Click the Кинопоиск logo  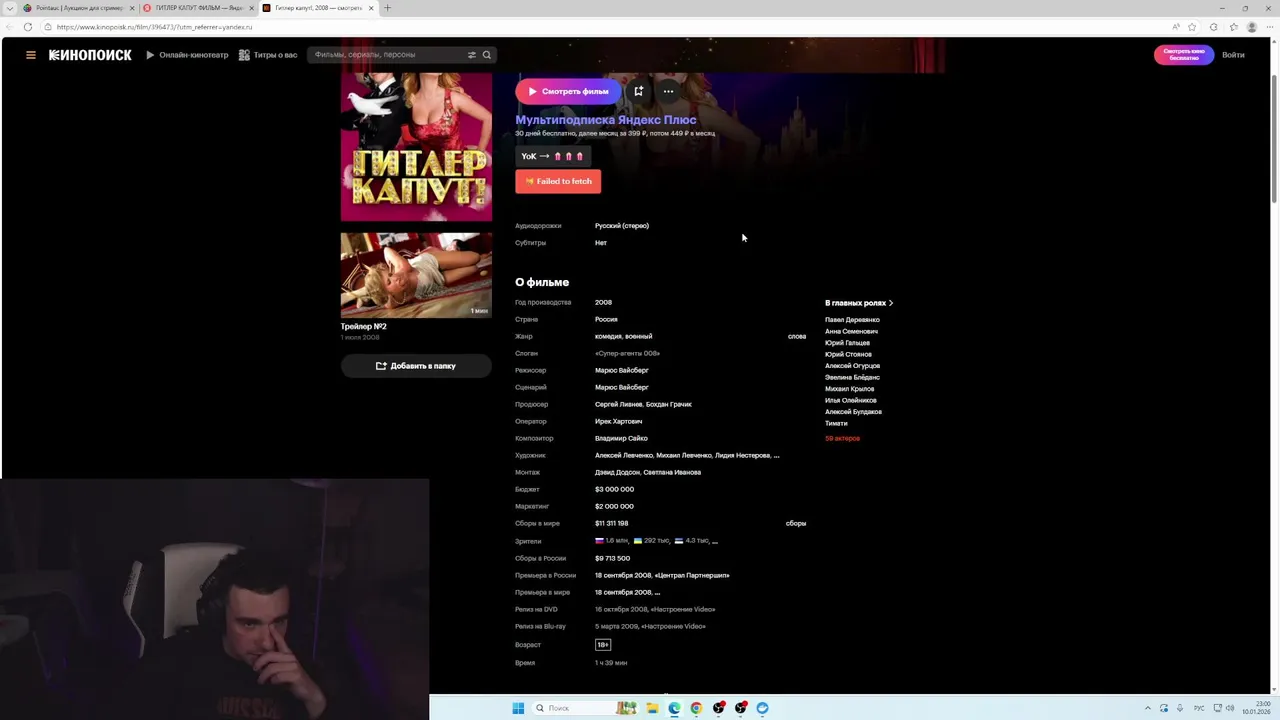pyautogui.click(x=90, y=55)
